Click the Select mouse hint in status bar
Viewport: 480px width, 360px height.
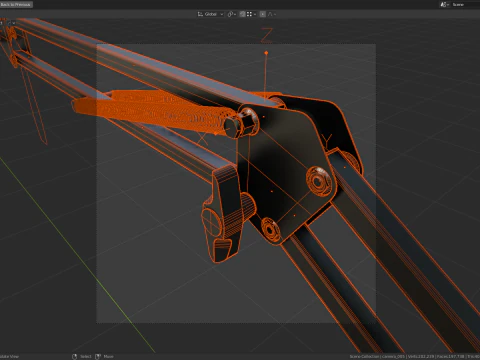click(x=82, y=356)
